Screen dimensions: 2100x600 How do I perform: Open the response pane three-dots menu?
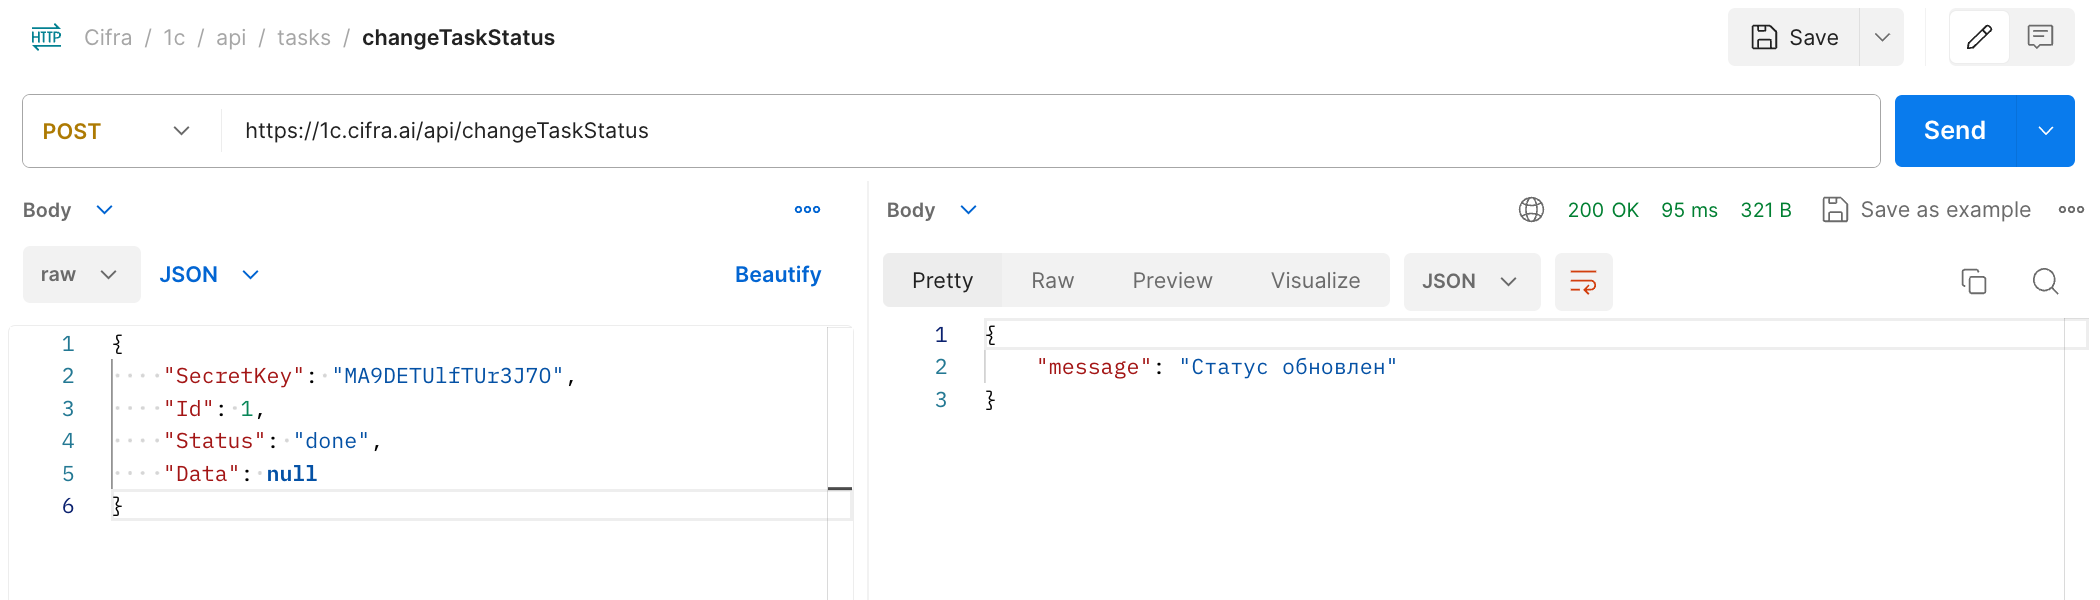click(2071, 210)
